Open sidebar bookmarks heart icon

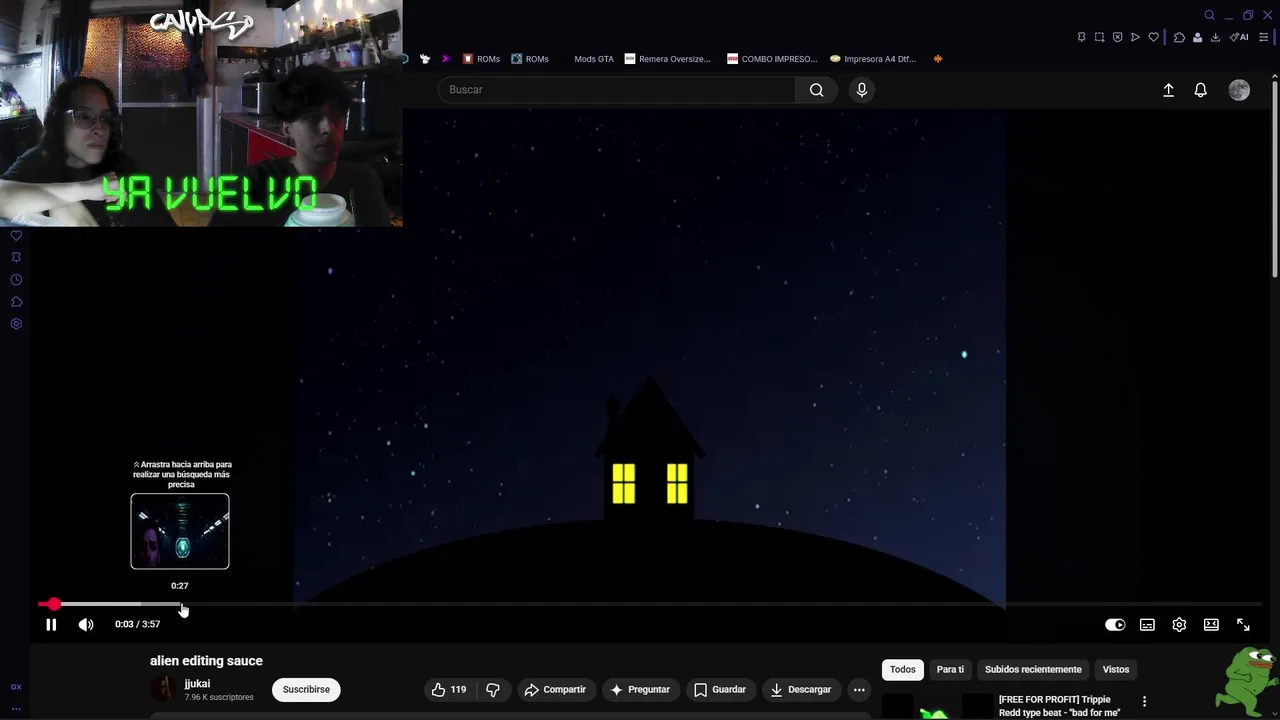[16, 236]
